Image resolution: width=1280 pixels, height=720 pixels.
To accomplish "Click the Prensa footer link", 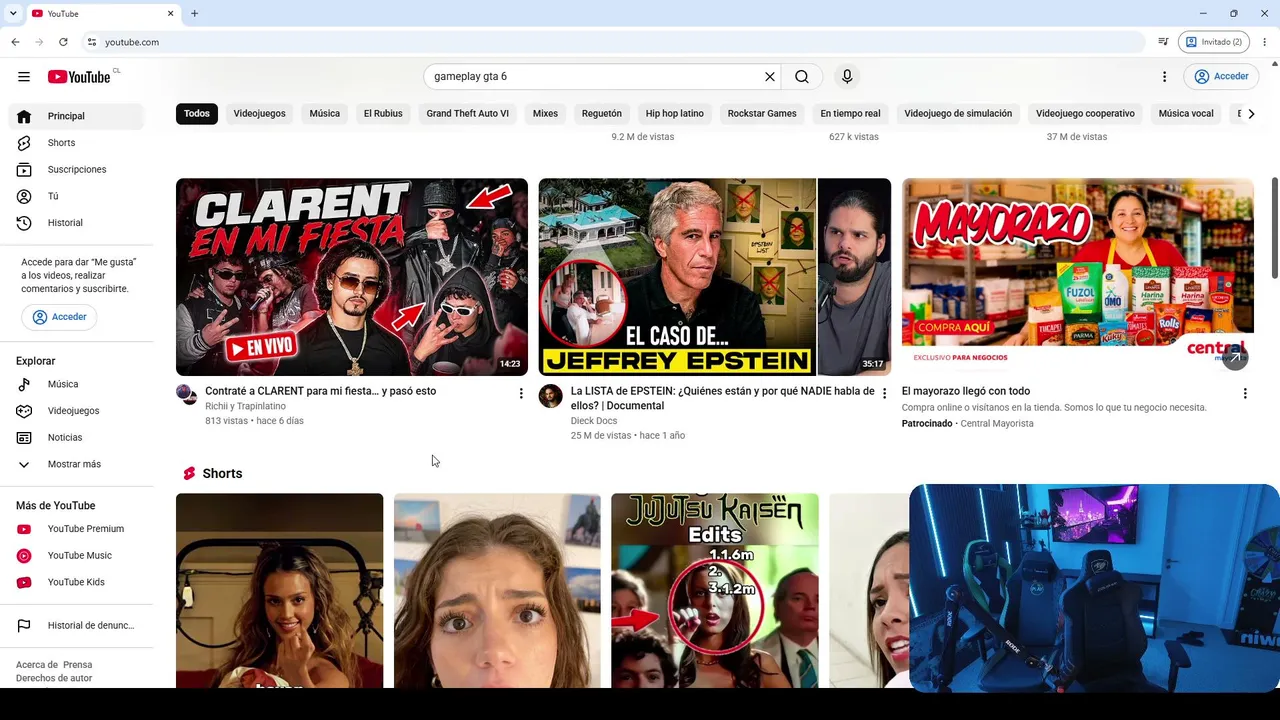I will 78,665.
